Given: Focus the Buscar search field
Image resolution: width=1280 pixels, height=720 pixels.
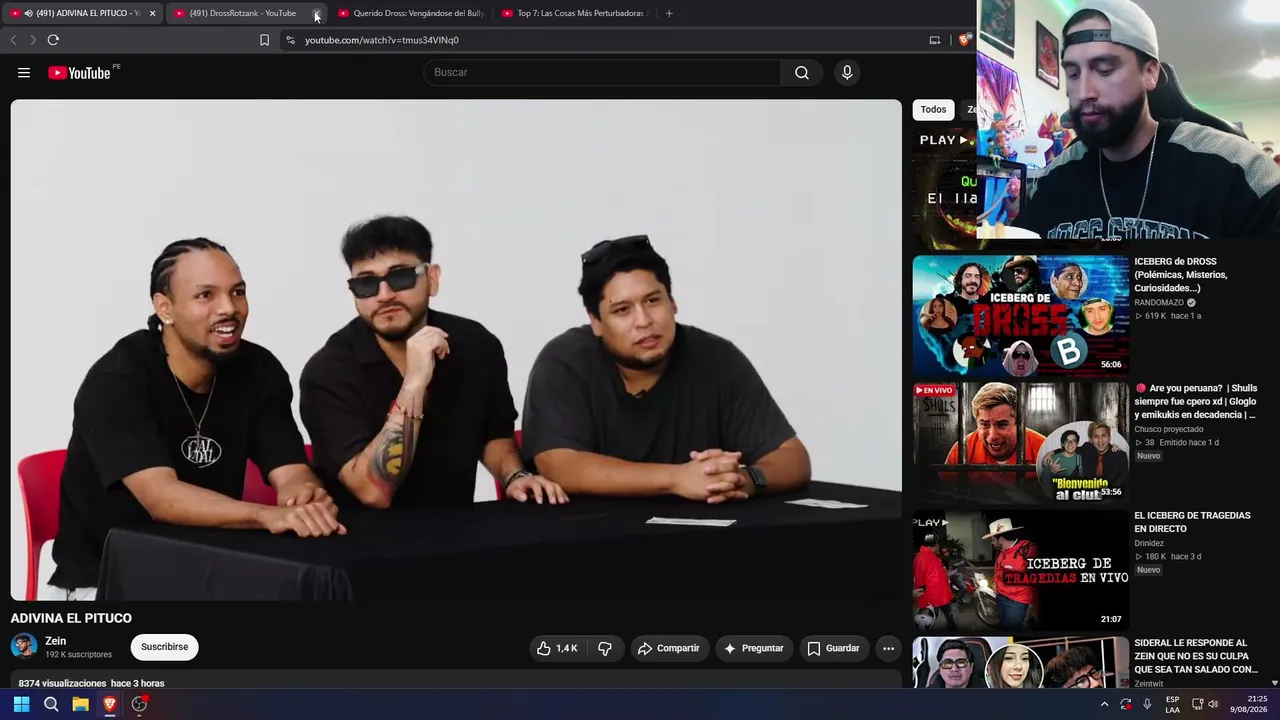Looking at the screenshot, I should (x=602, y=72).
